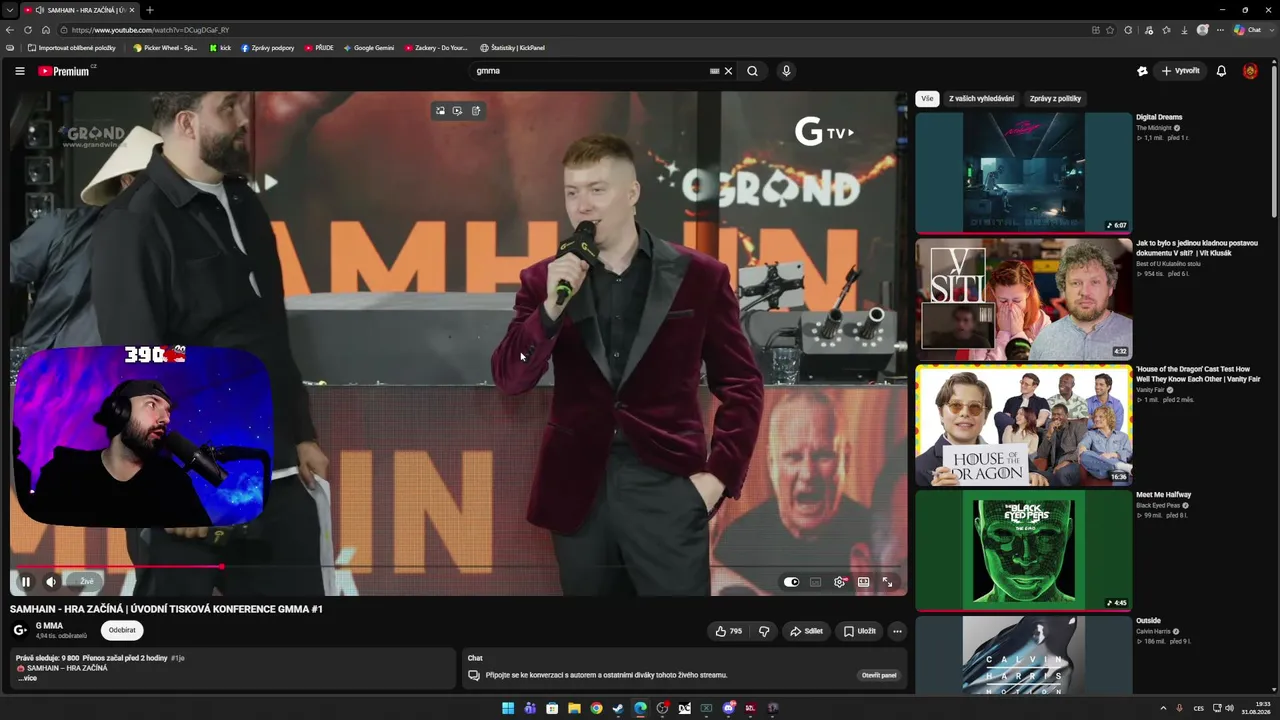This screenshot has width=1280, height=720.
Task: Like the video with 795 likes
Action: pos(729,631)
